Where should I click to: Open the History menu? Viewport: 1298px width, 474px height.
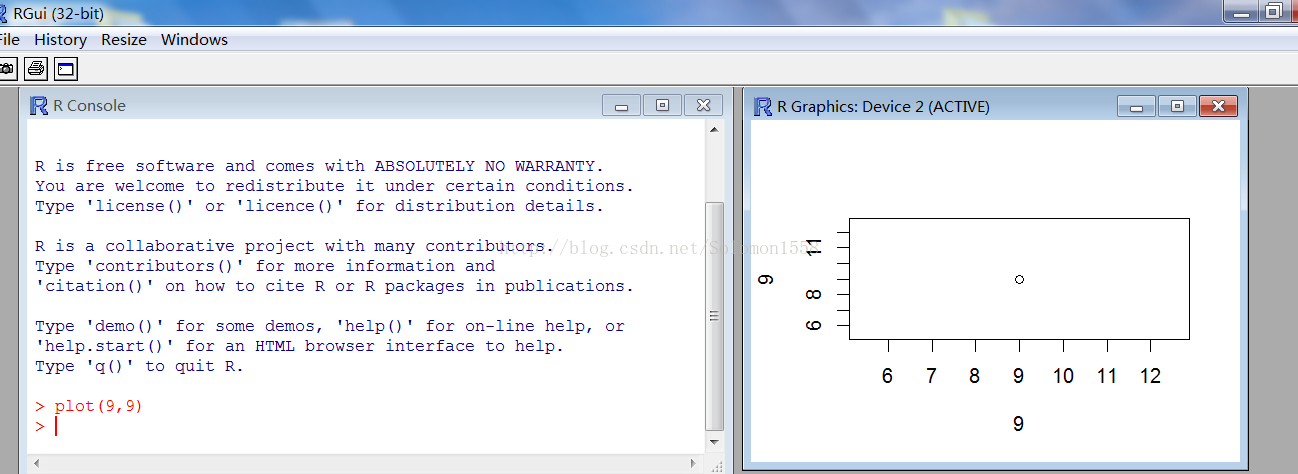(x=60, y=40)
